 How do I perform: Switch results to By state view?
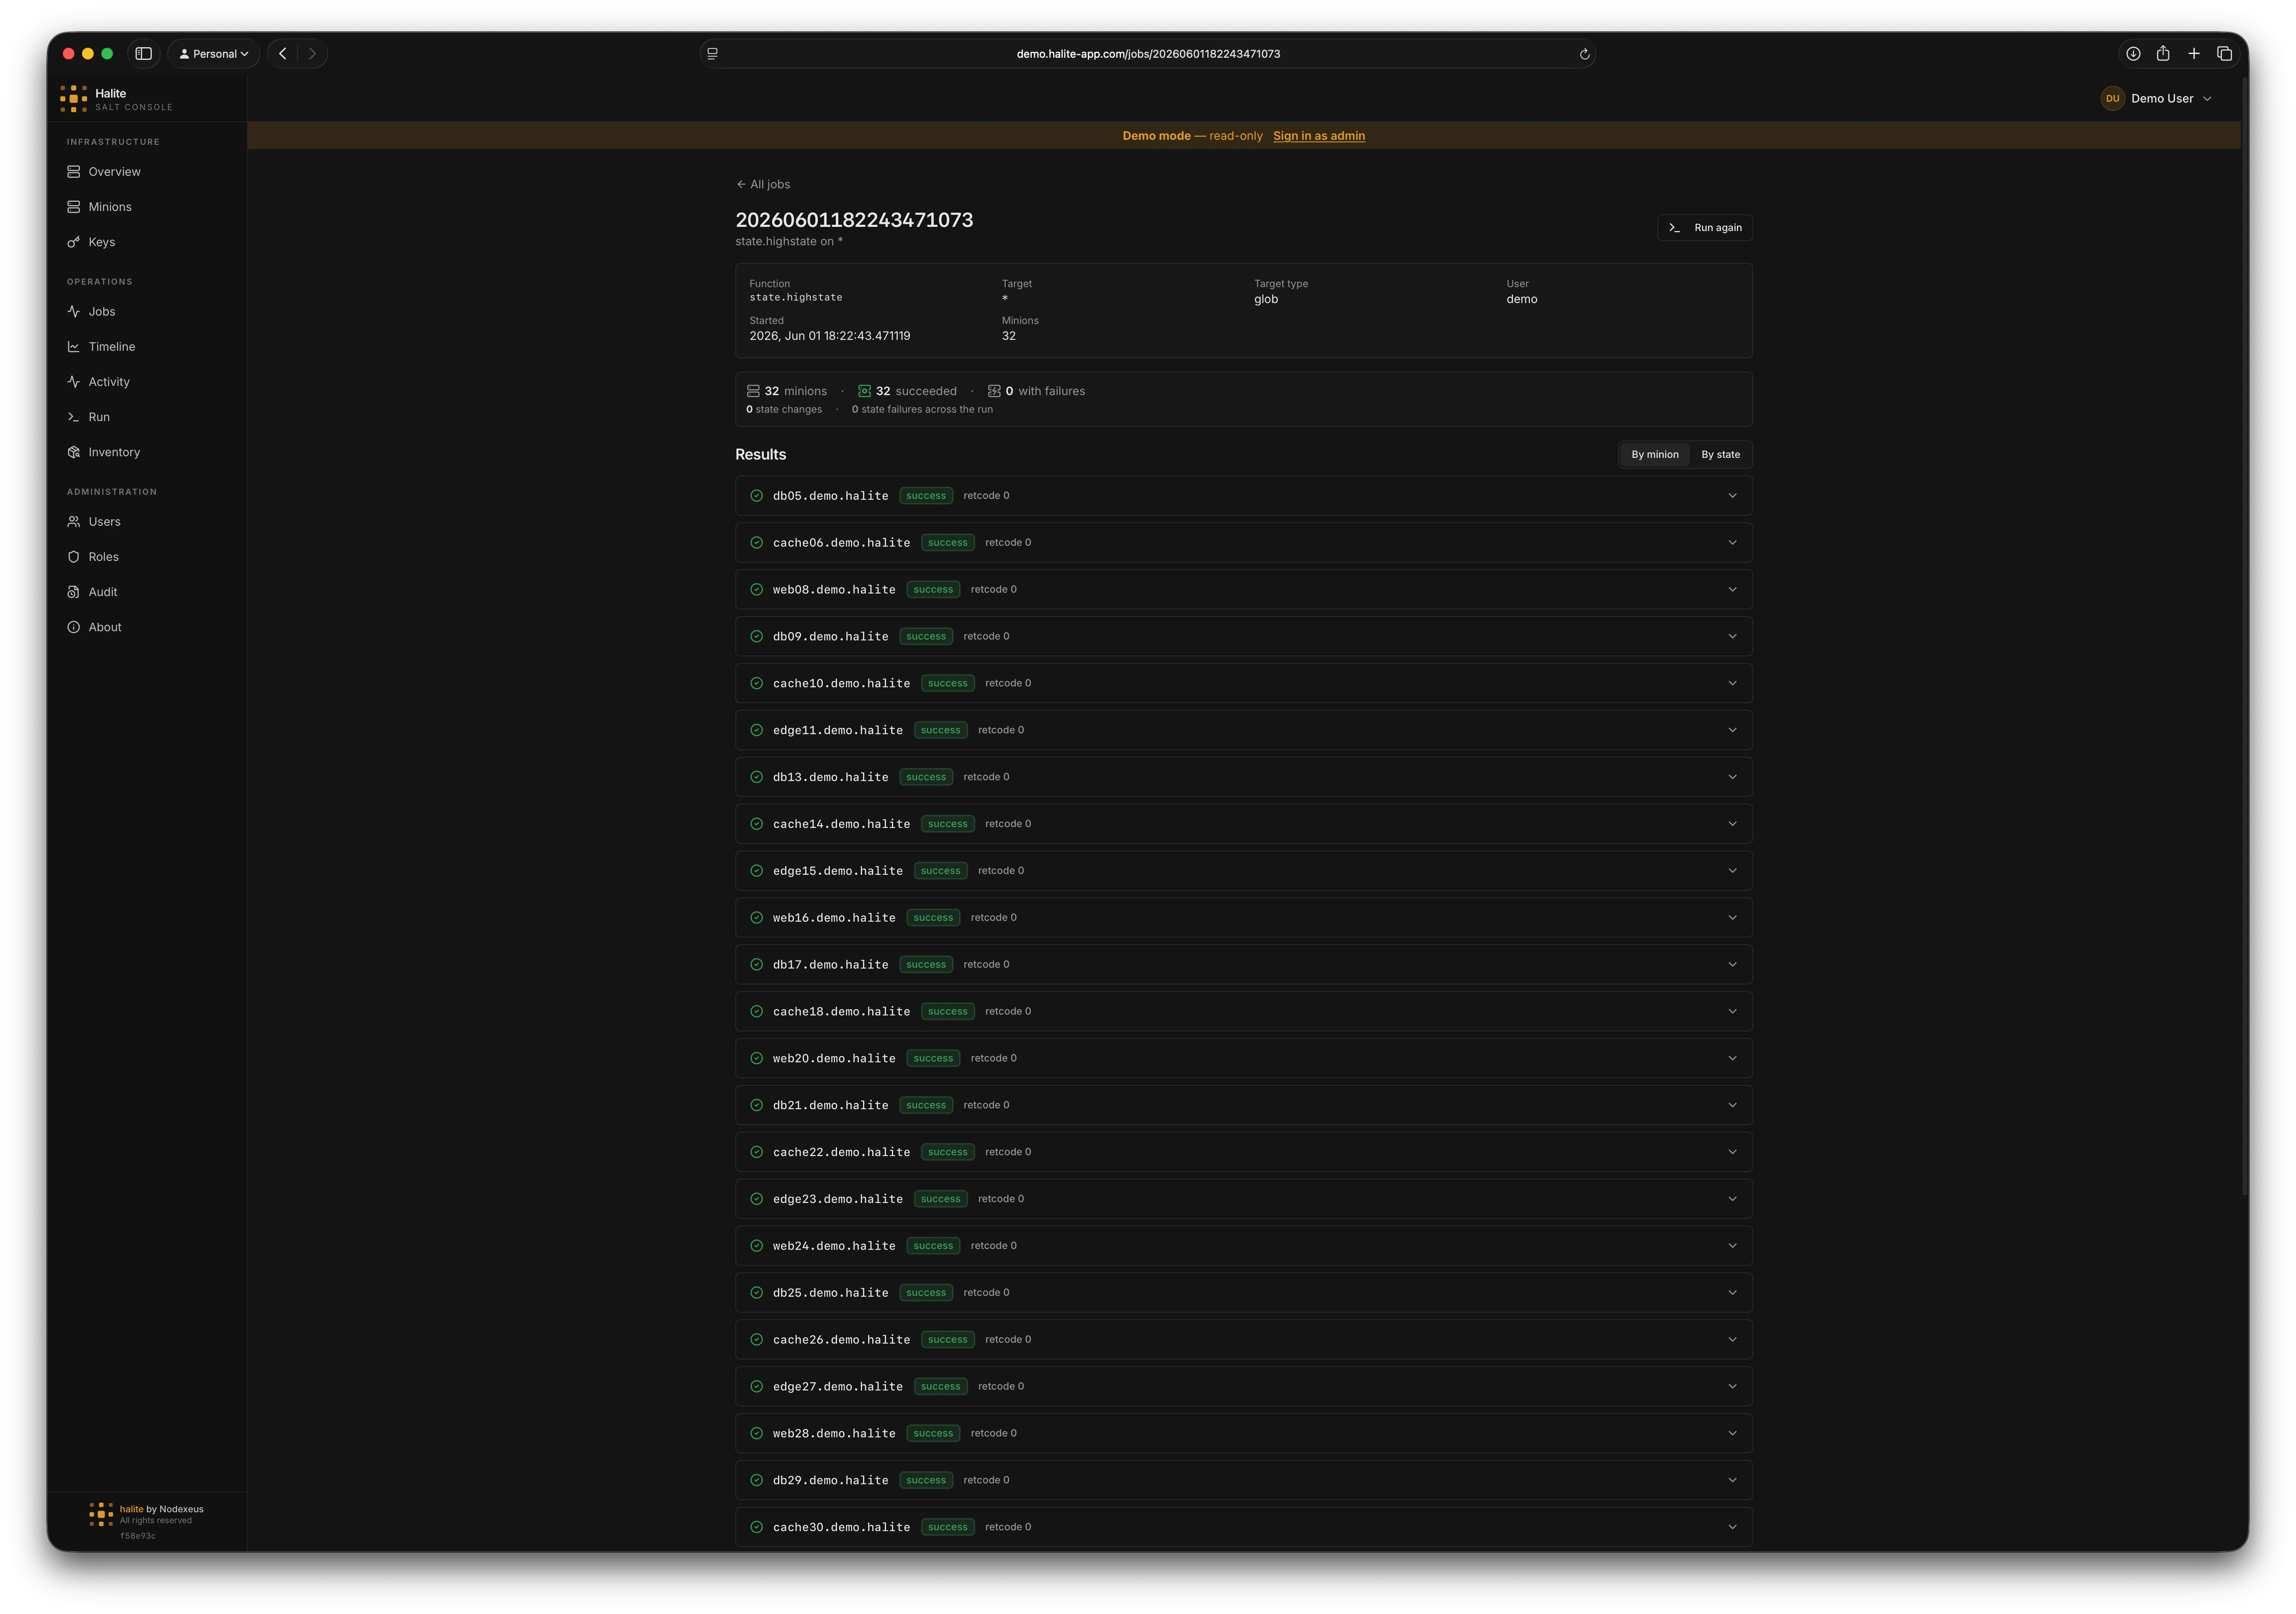point(1720,455)
